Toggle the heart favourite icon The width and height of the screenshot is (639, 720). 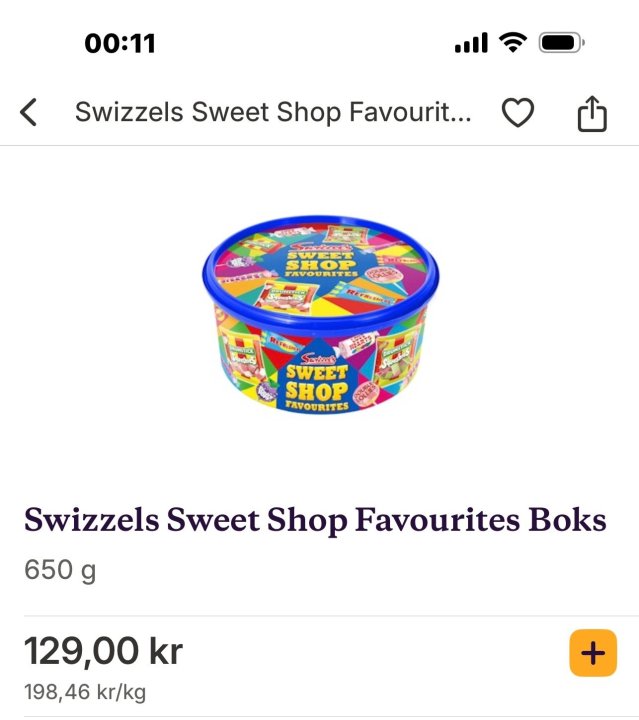517,113
